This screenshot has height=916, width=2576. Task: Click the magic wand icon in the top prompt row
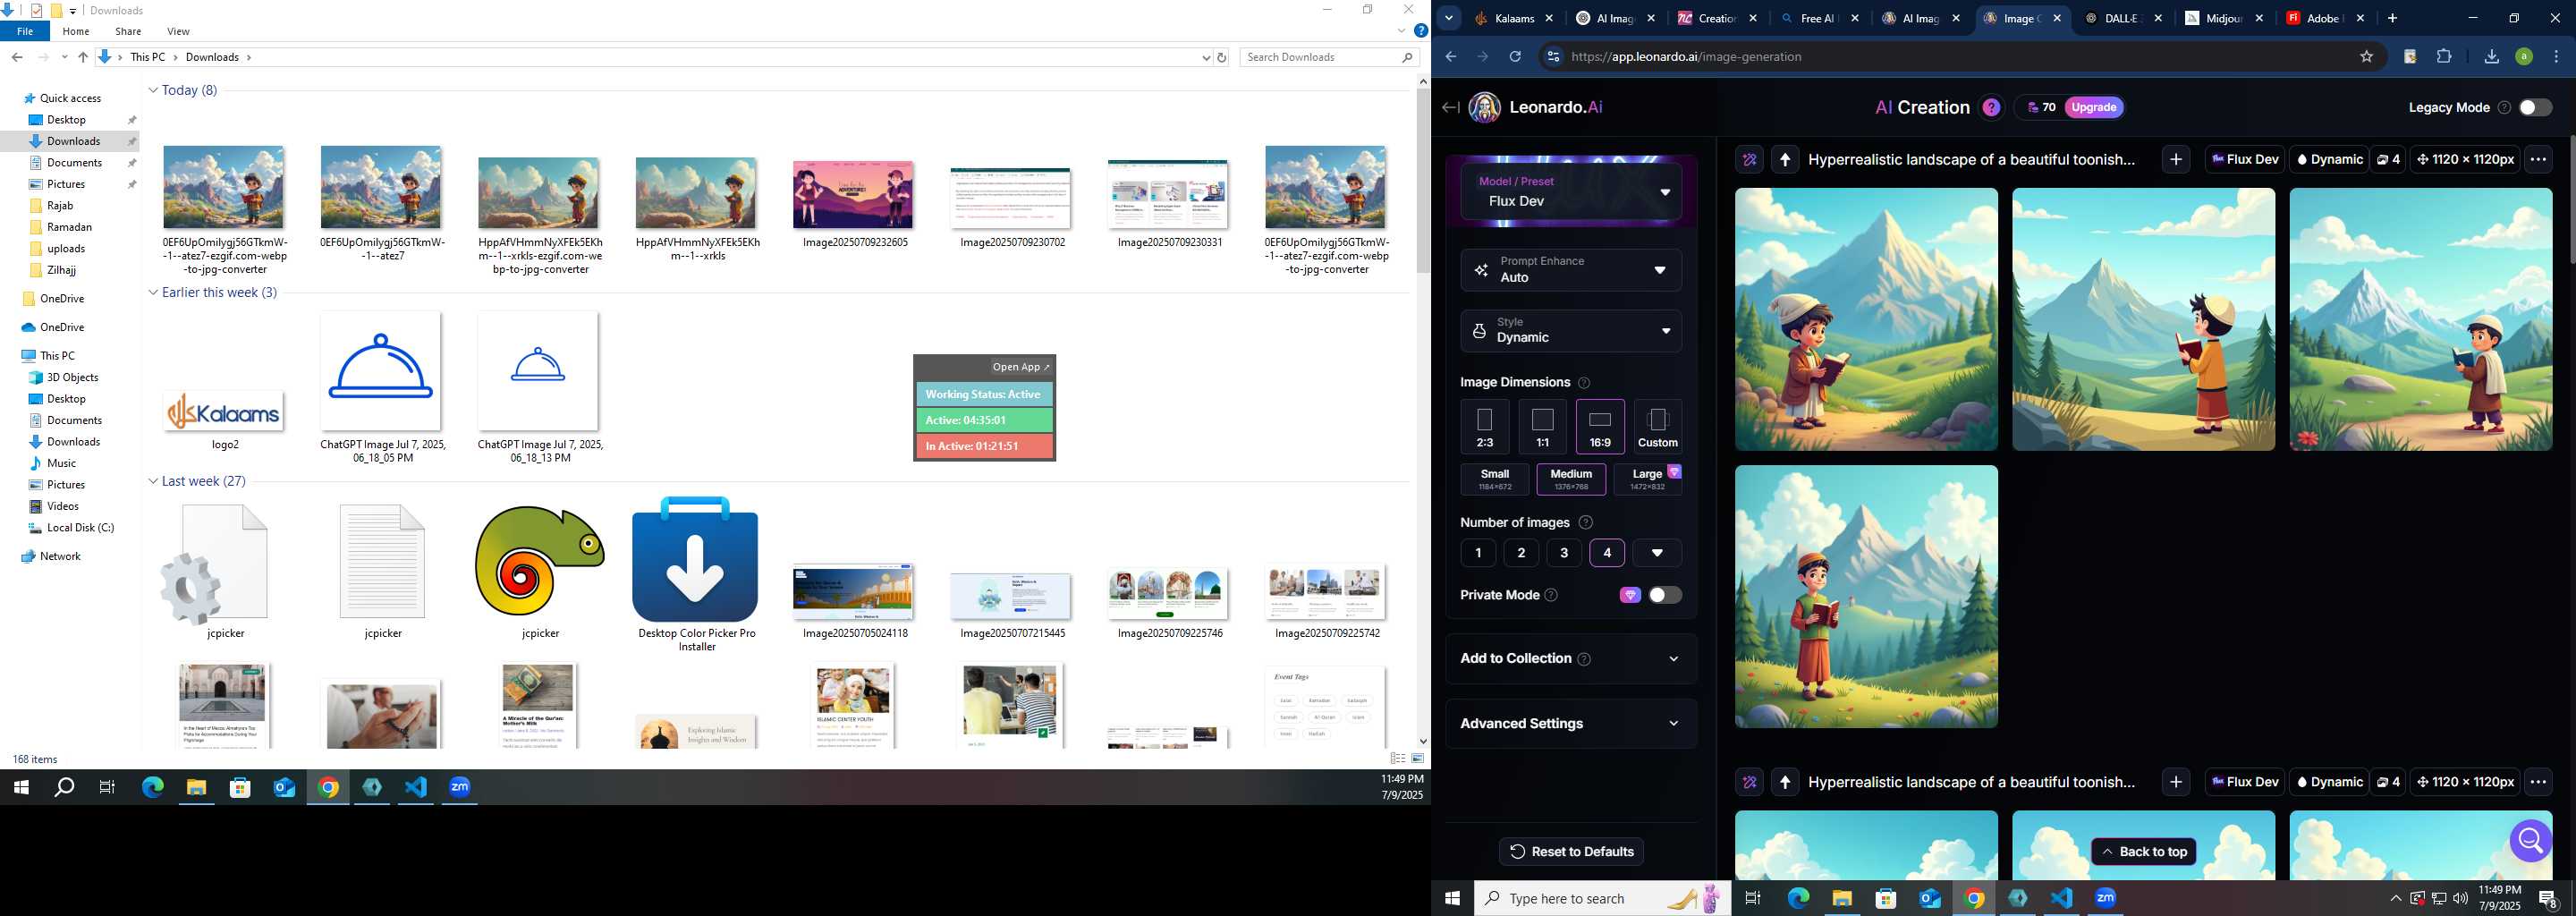tap(1749, 160)
